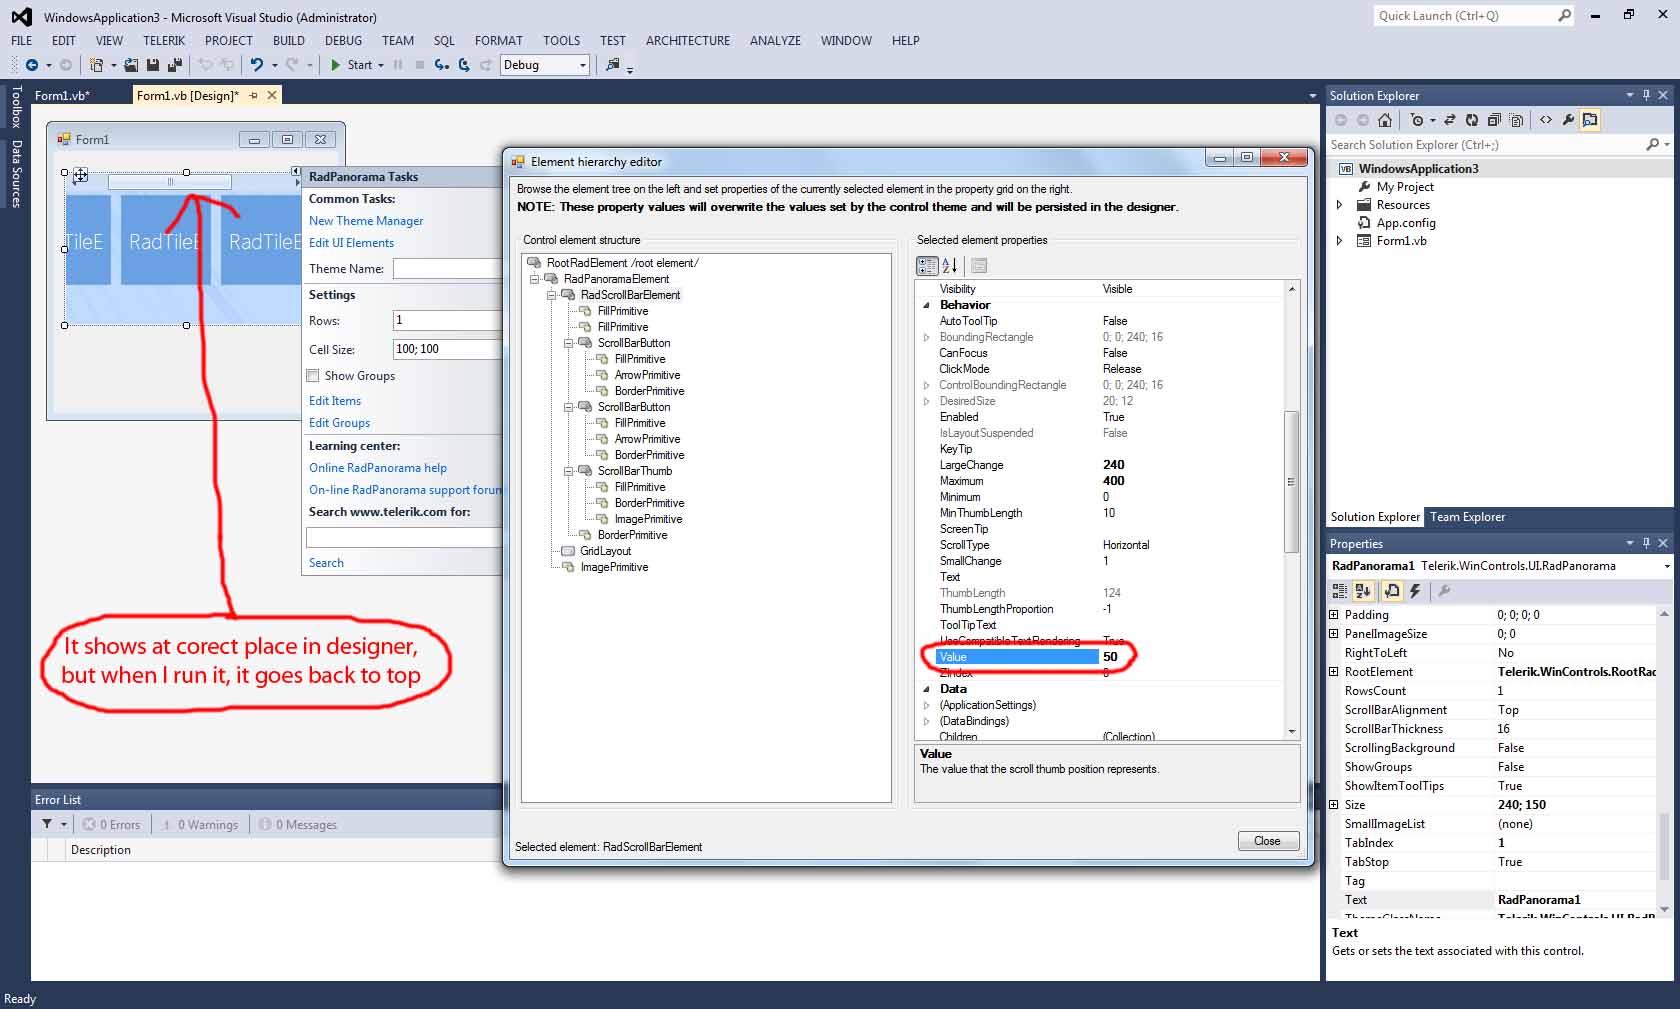Click the Find in Files toolbar icon
Viewport: 1680px width, 1009px height.
[x=613, y=65]
